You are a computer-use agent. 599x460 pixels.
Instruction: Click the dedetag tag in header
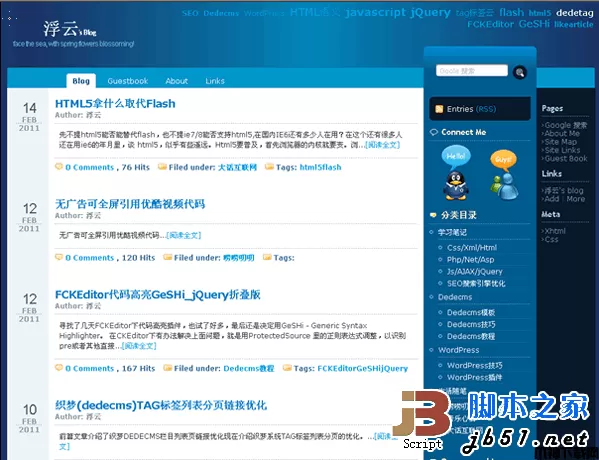(x=575, y=13)
